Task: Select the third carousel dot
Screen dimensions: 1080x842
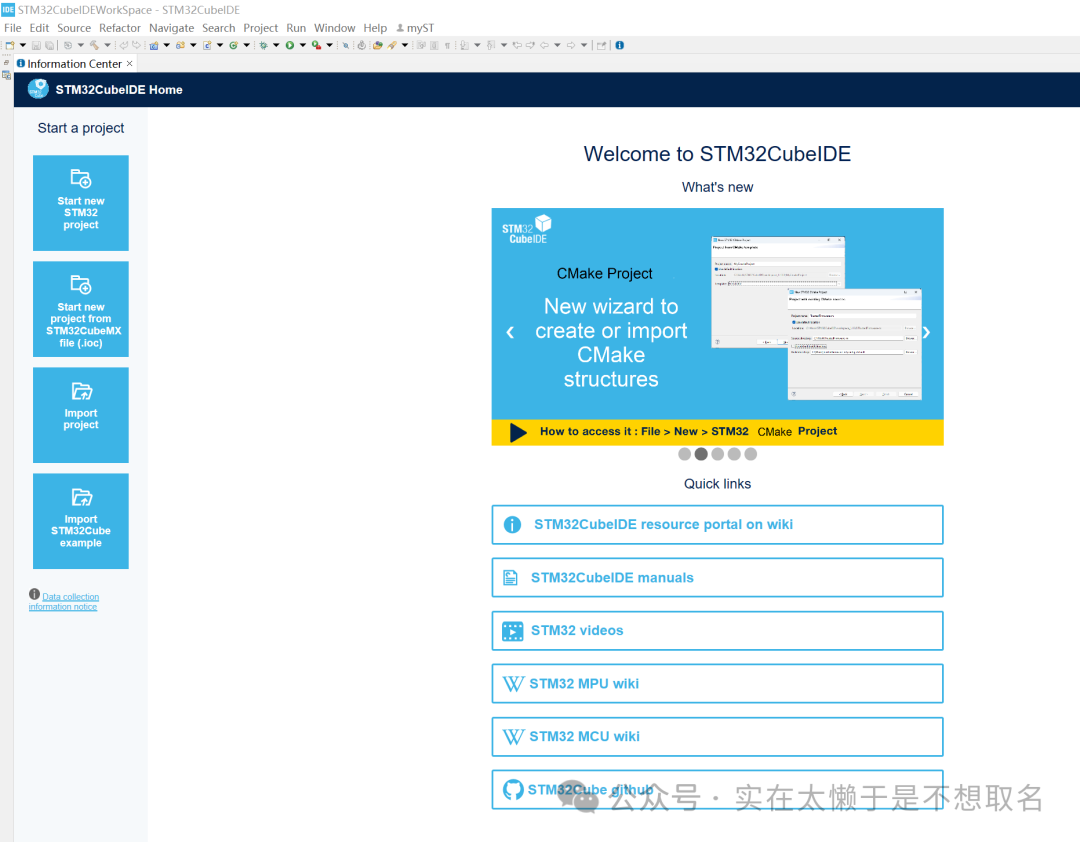Action: (718, 454)
